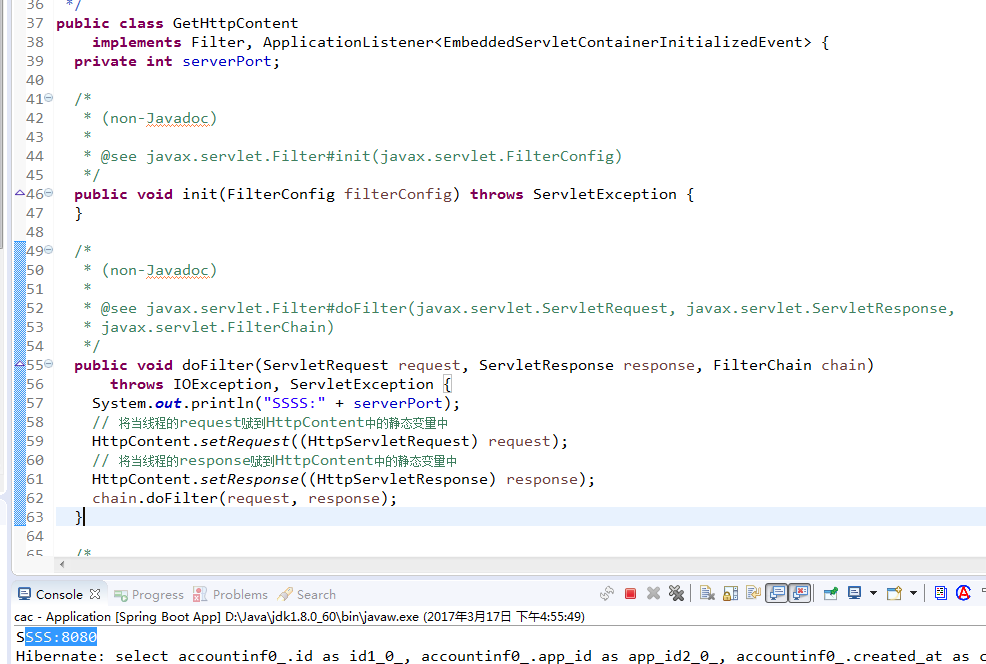Collapse the doFilter method fold at line 55
The image size is (986, 664).
click(48, 363)
